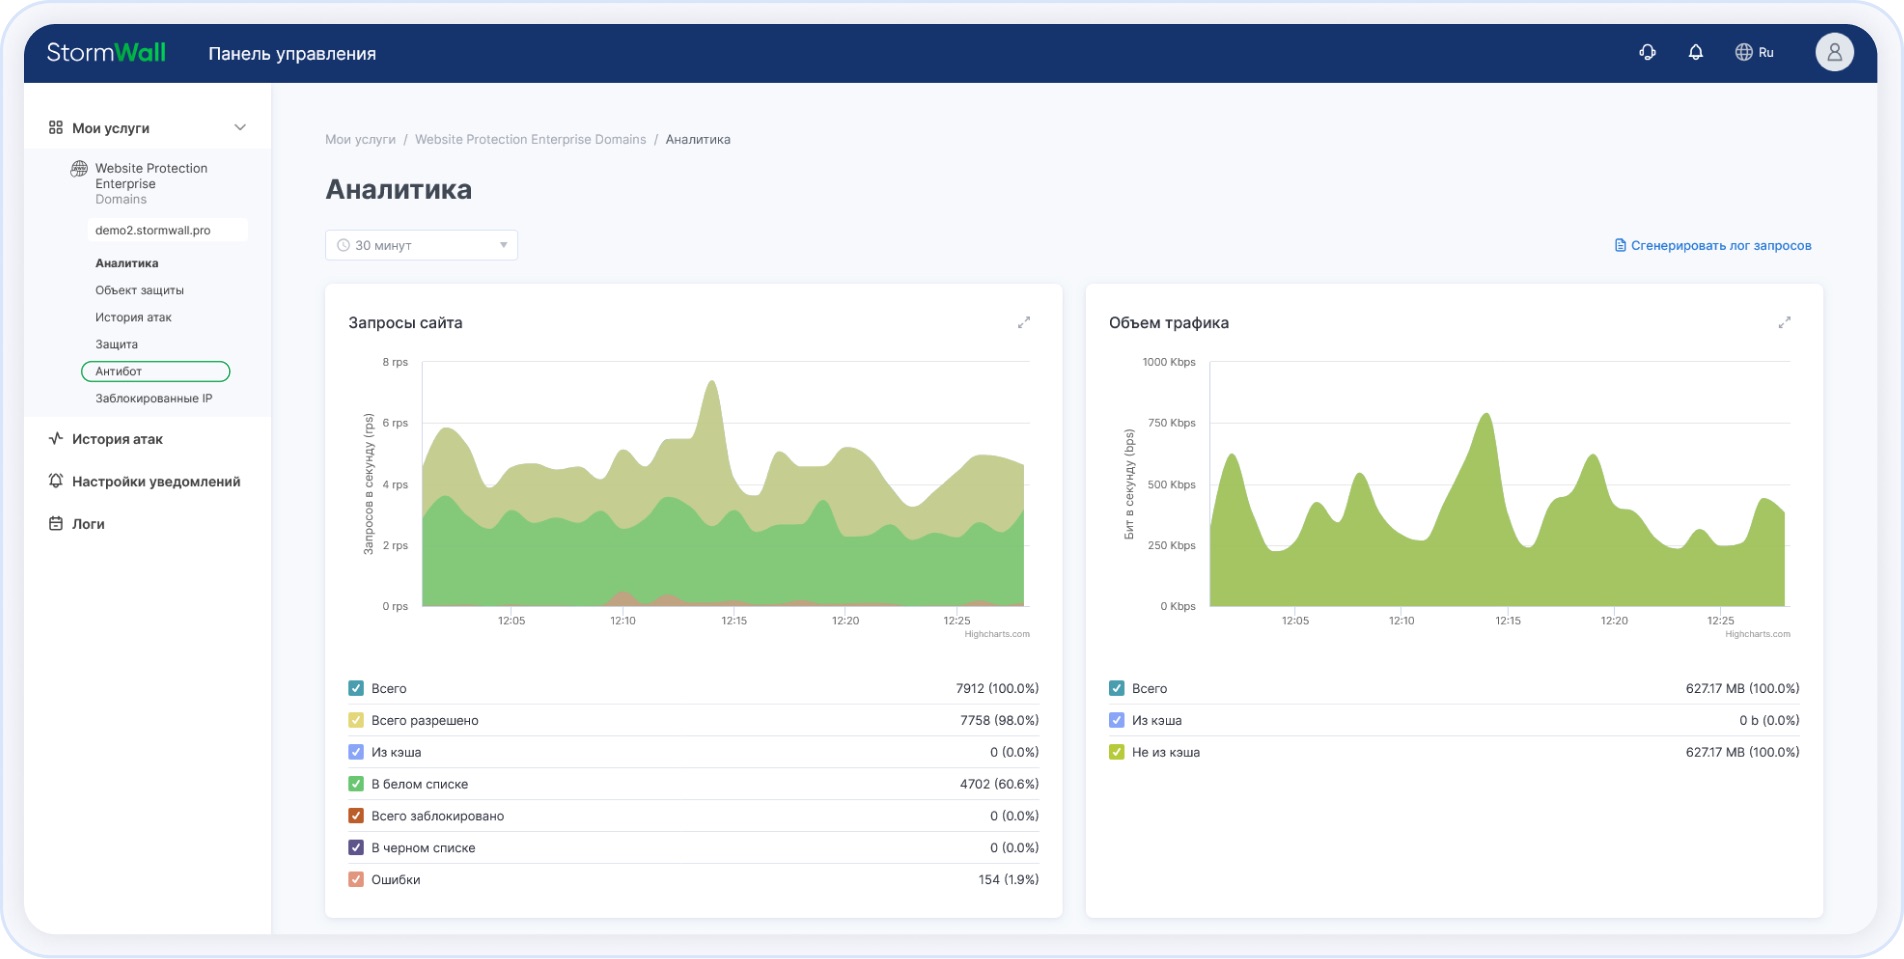Uncheck Всего разрешено in requests legend
Viewport: 1904px width, 959px height.
pos(356,720)
